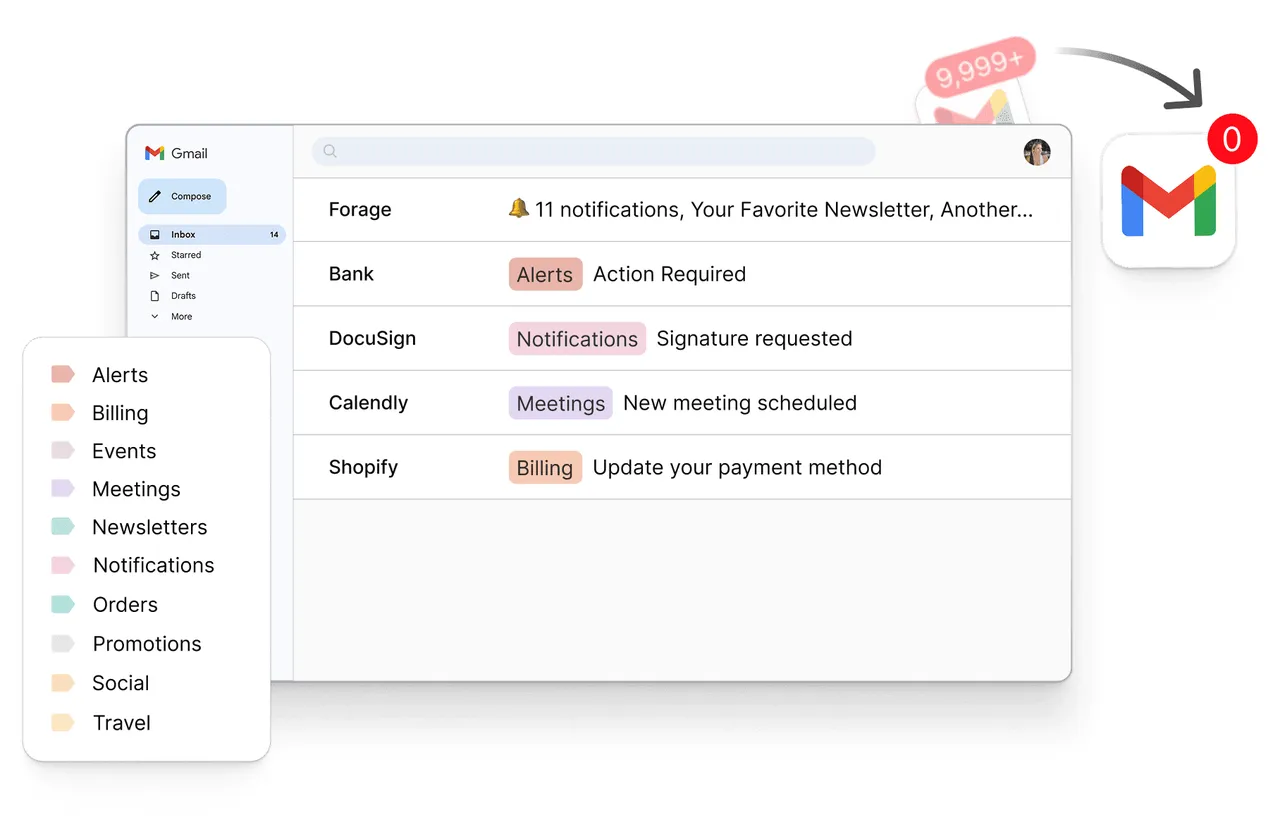Open the DocuSign email row
The width and height of the screenshot is (1280, 827).
tap(682, 339)
